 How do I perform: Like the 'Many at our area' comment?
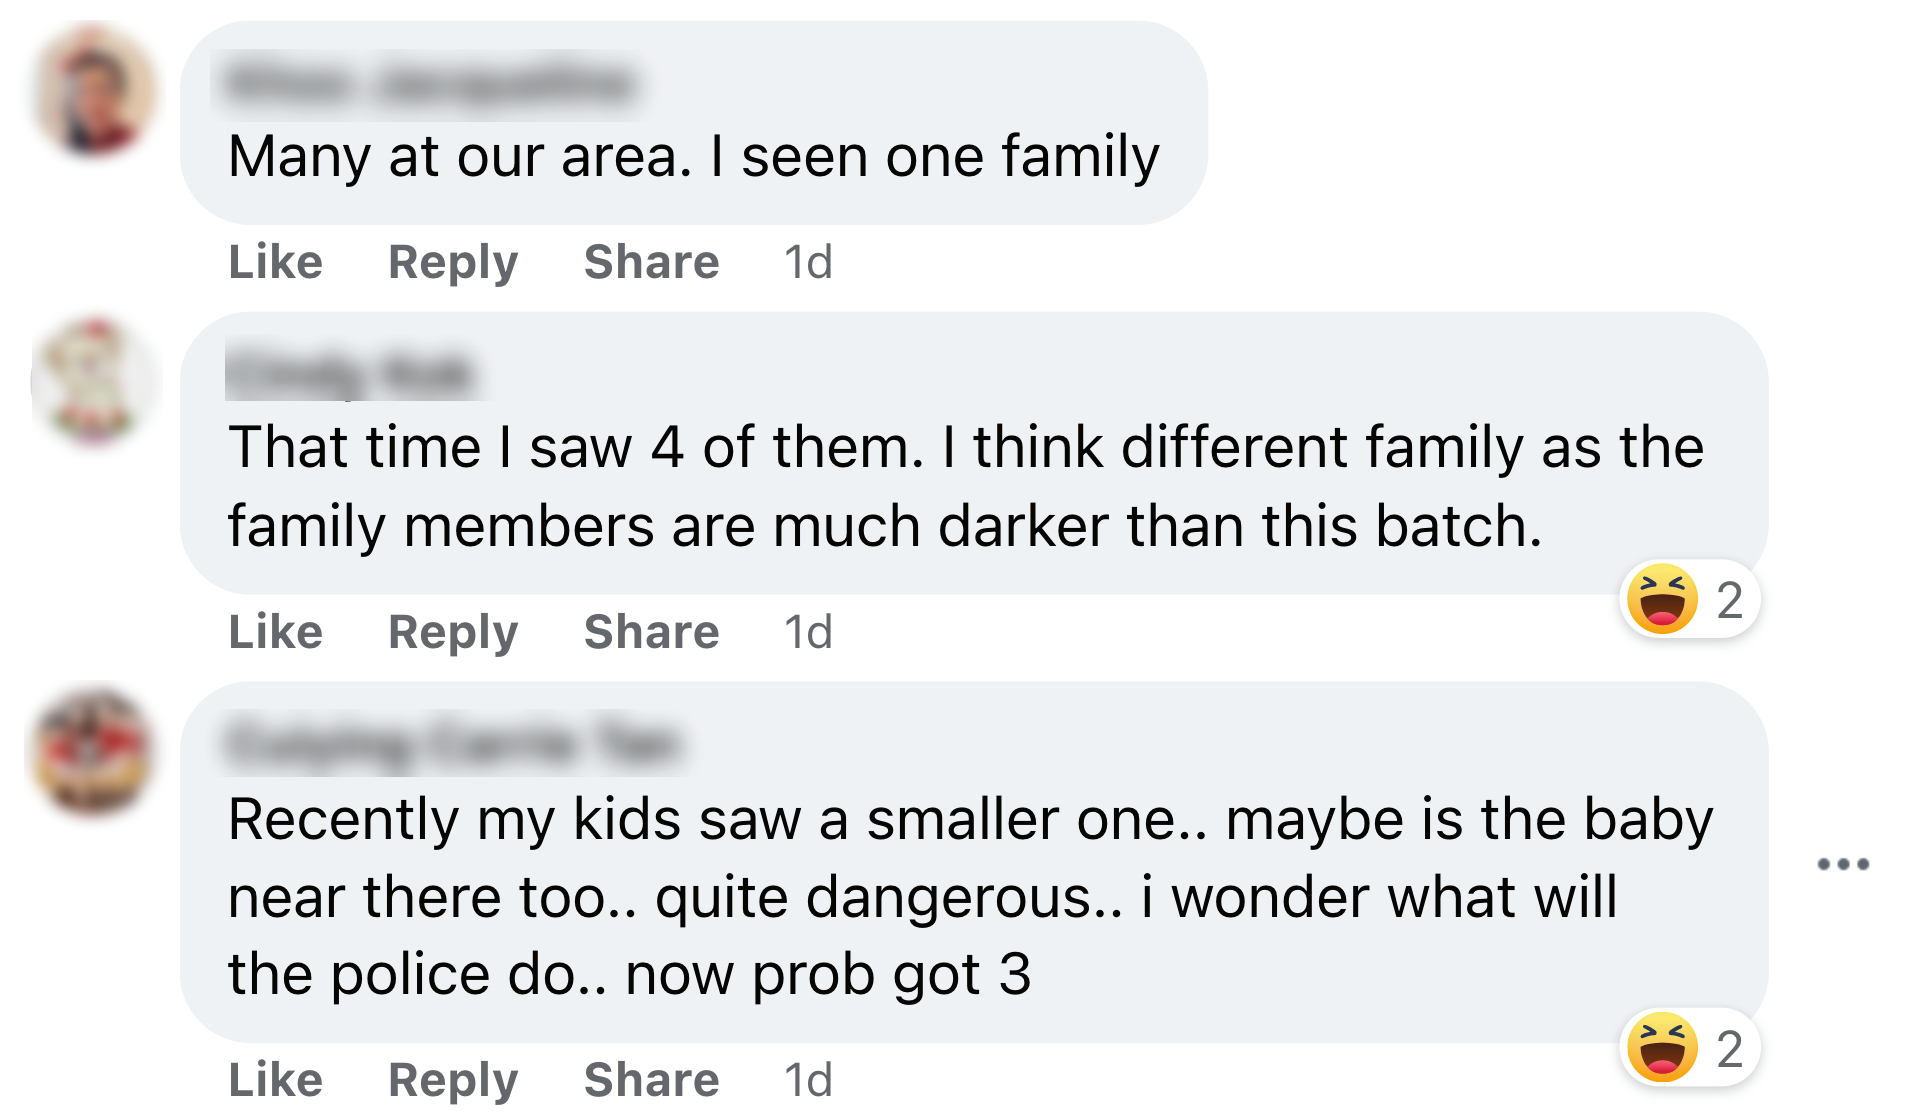(x=275, y=262)
